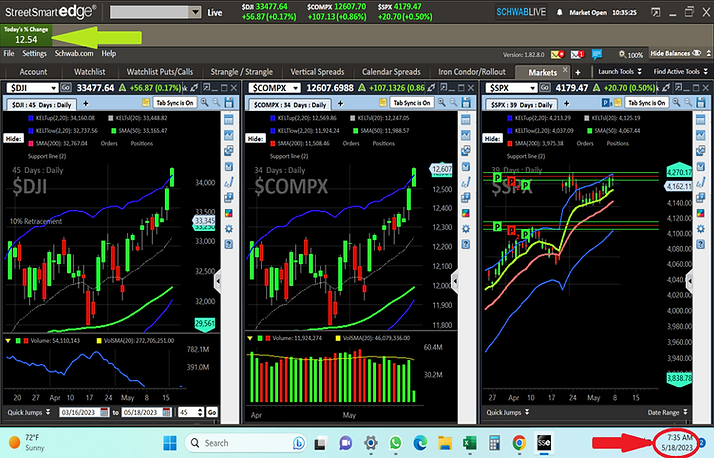
Task: Expand Date Range in the $SPX chart
Action: (x=668, y=412)
